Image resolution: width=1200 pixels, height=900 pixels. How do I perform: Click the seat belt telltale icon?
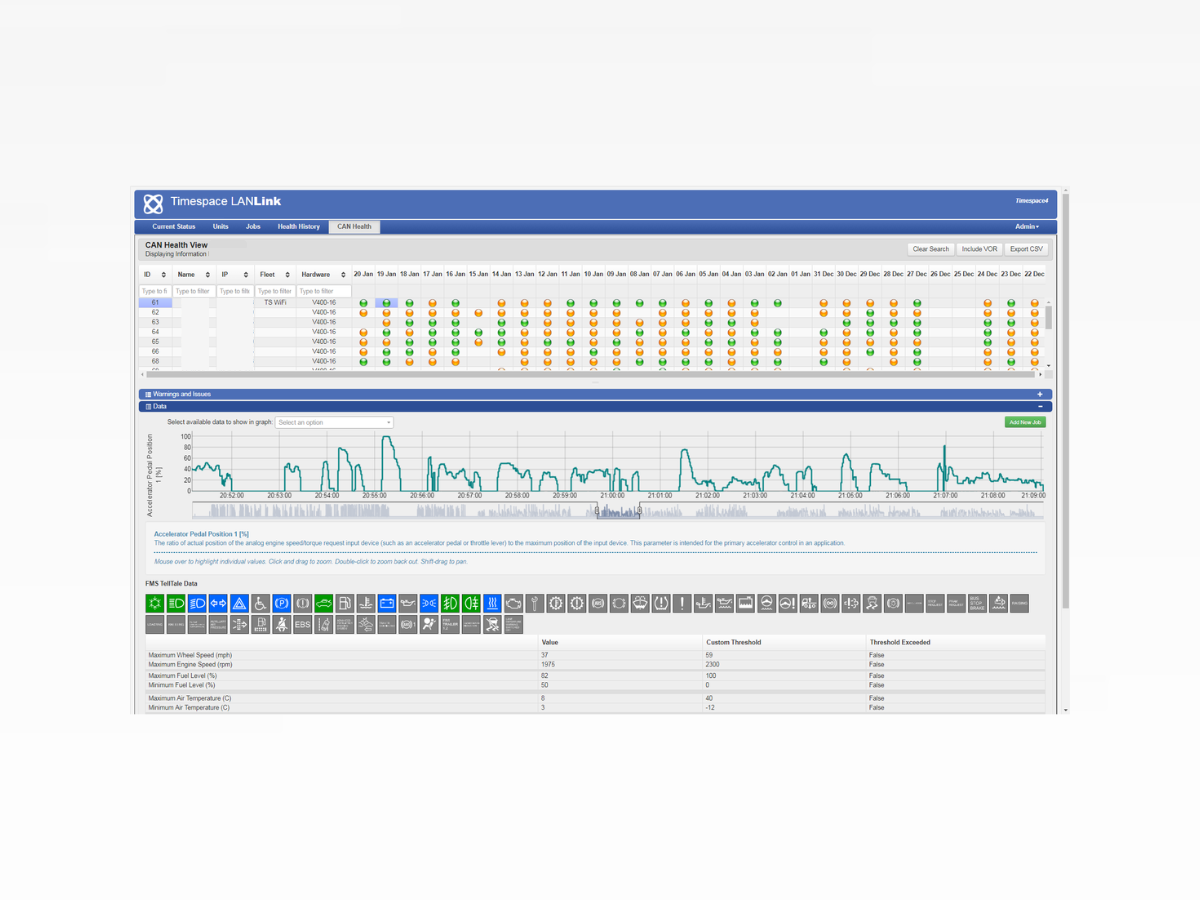(x=282, y=624)
